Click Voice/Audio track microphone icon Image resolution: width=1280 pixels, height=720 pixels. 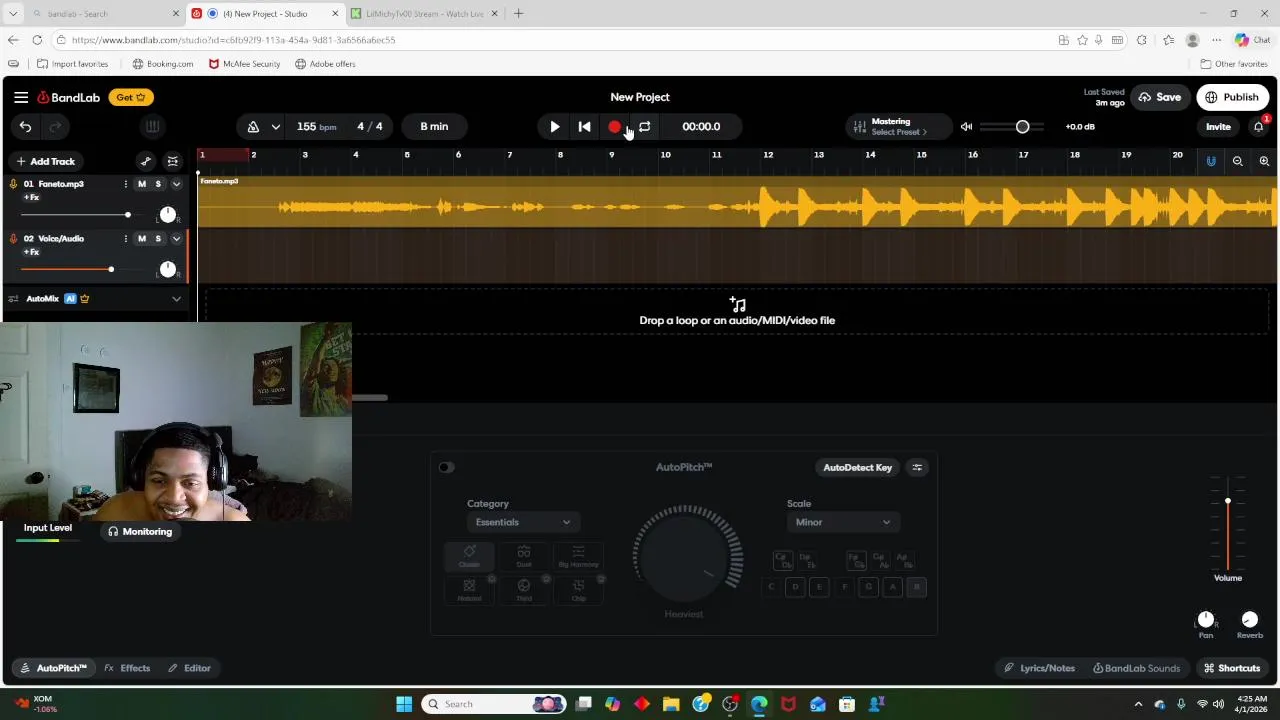(13, 239)
